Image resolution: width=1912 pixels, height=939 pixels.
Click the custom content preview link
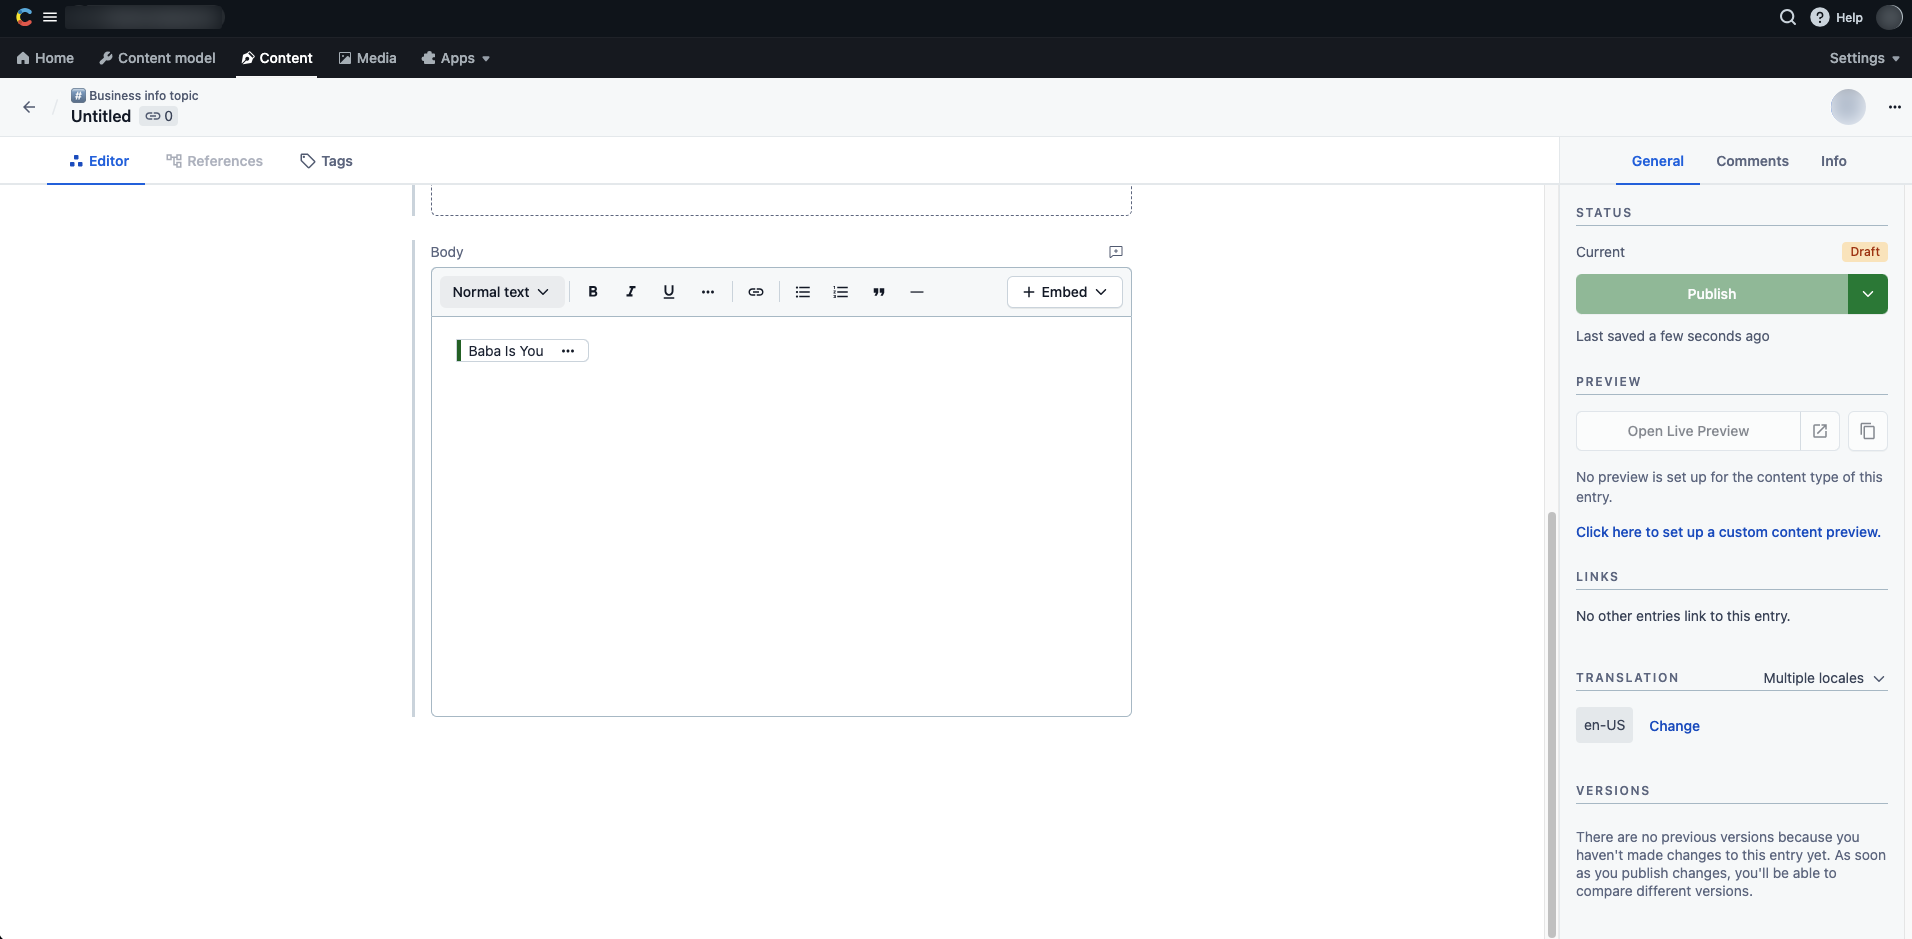tap(1728, 532)
